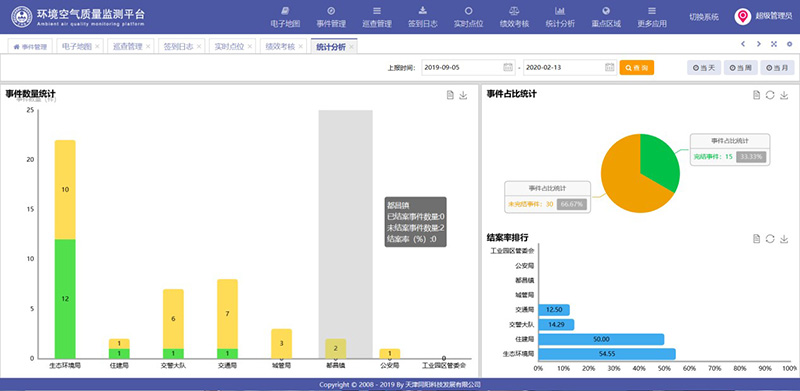This screenshot has height=391, width=800.
Task: Download the 事件数量统计 chart
Action: click(463, 95)
